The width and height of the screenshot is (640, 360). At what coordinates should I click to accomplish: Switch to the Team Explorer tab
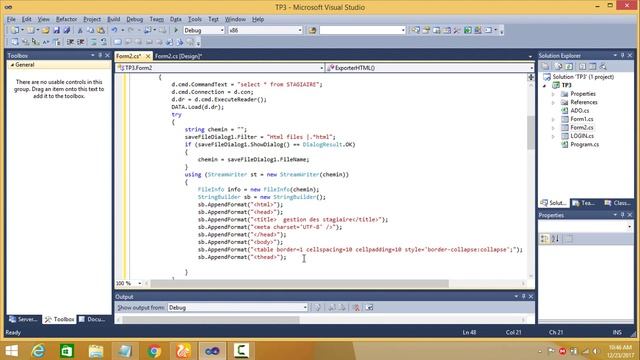(584, 203)
